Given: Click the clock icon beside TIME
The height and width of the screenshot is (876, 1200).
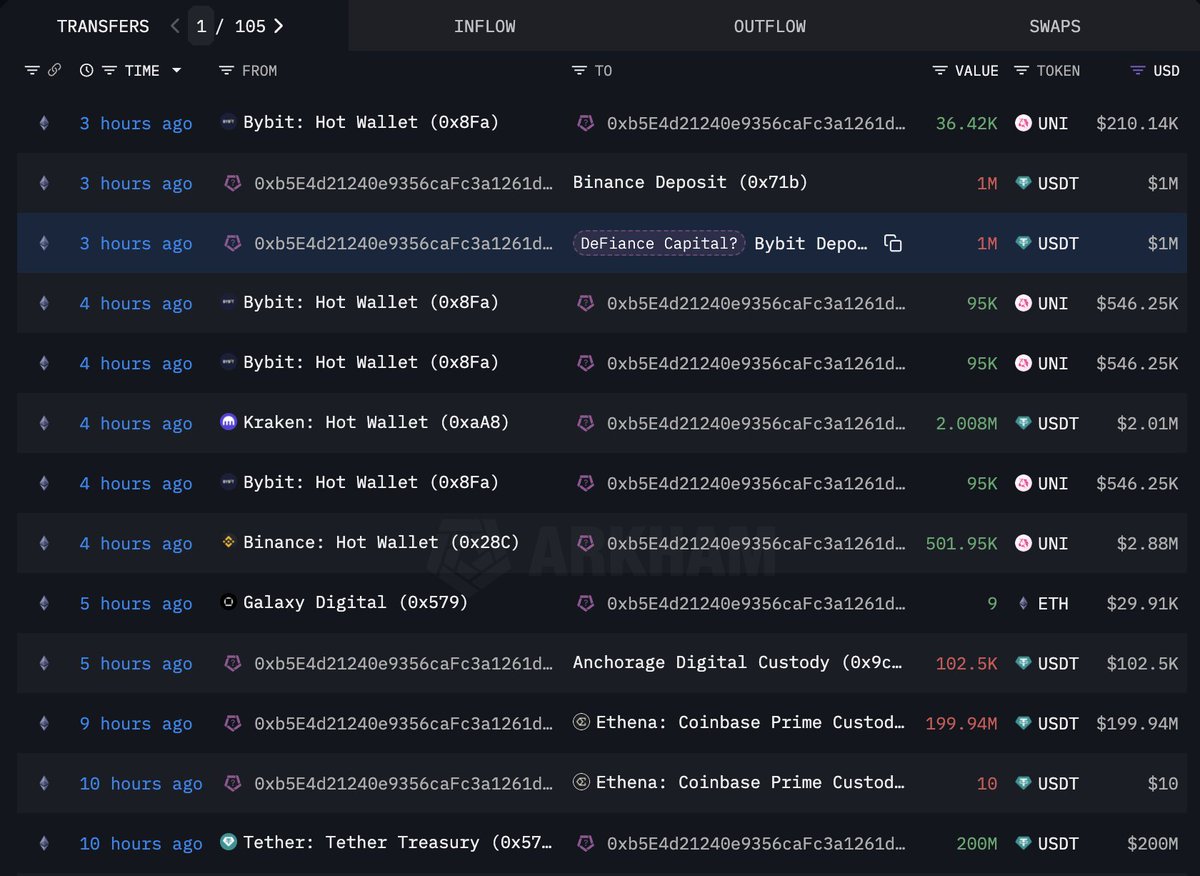Looking at the screenshot, I should click(x=86, y=71).
